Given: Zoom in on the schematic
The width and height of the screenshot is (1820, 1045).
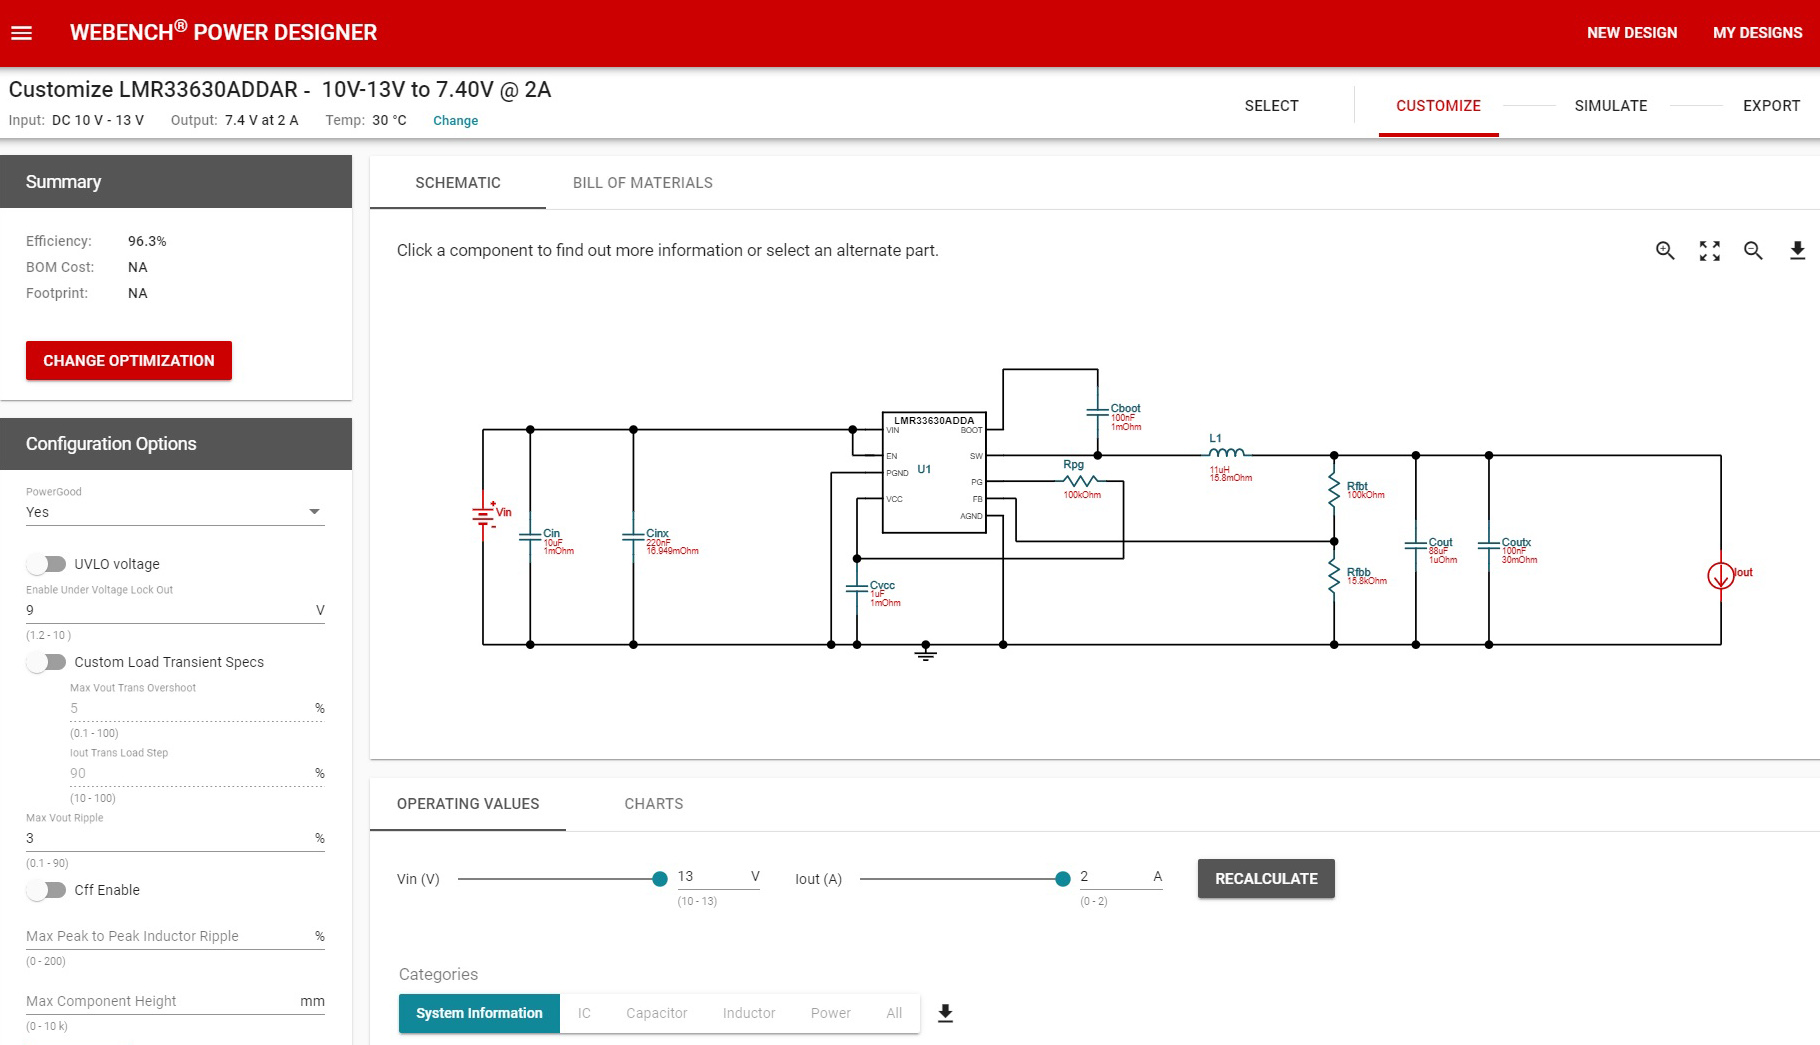Looking at the screenshot, I should point(1665,251).
